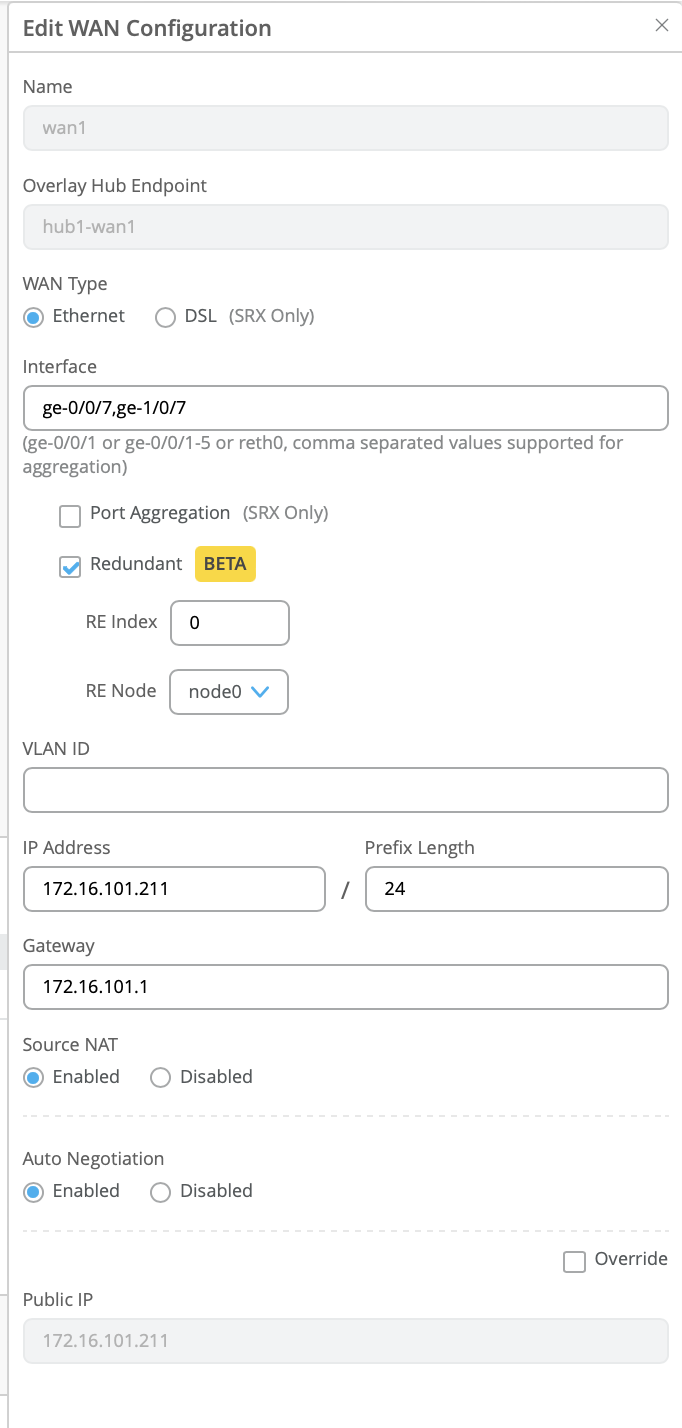Set Source NAT to Enabled

(34, 1078)
